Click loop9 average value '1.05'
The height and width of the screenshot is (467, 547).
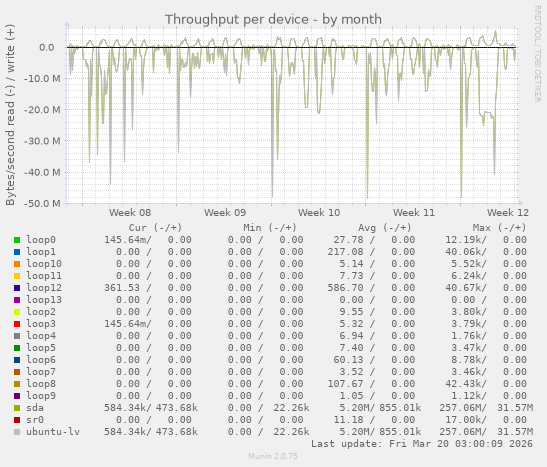point(351,396)
